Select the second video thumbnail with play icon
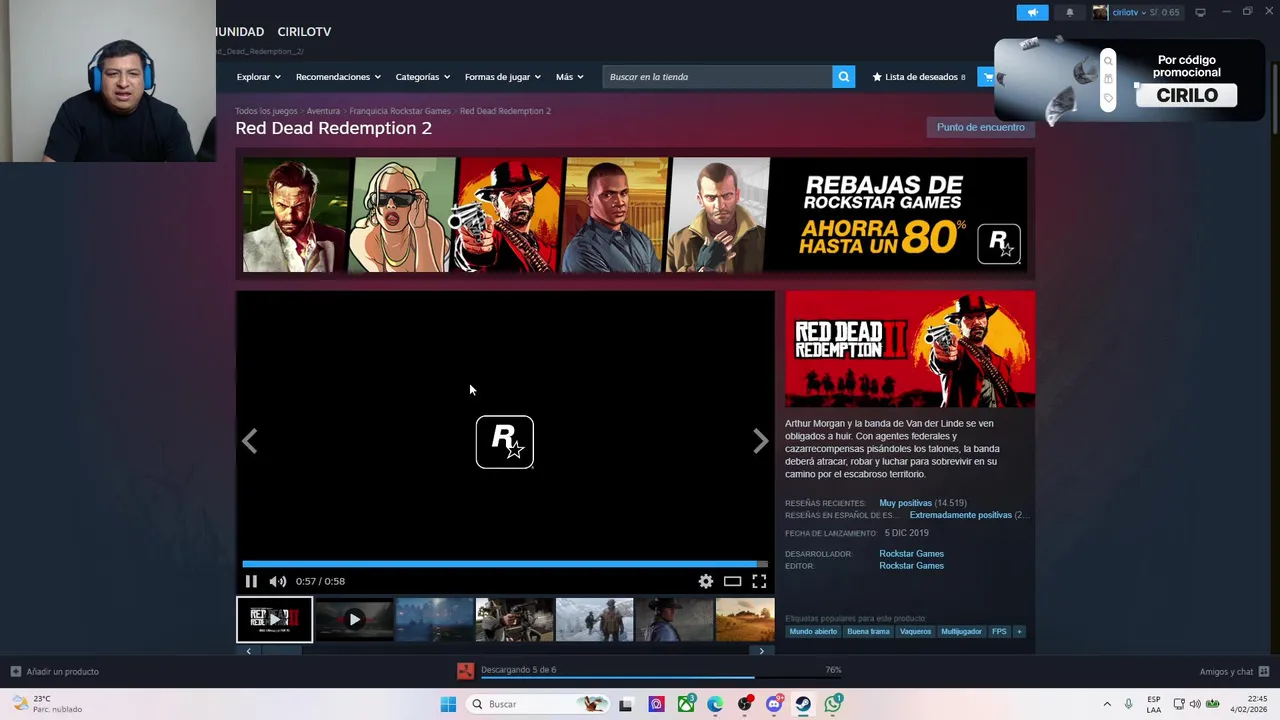This screenshot has width=1280, height=720. pos(354,619)
